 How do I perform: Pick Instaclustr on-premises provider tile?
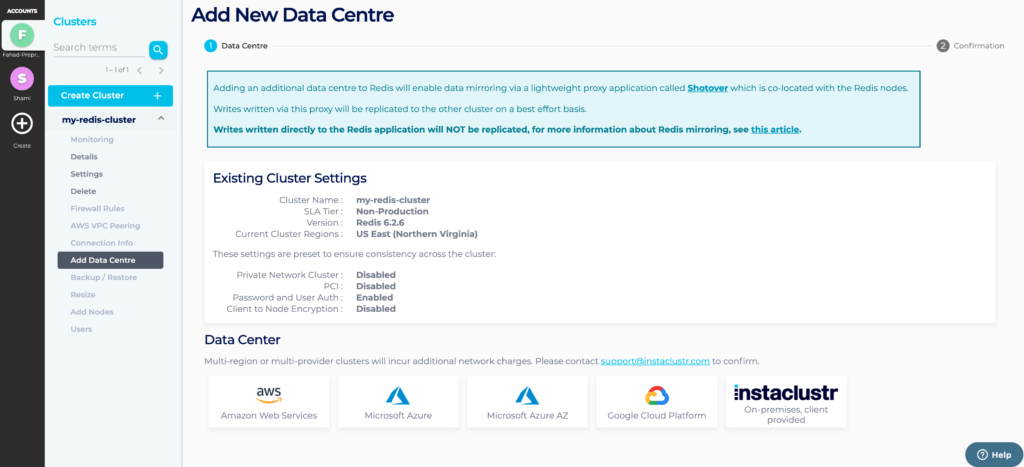(x=786, y=402)
